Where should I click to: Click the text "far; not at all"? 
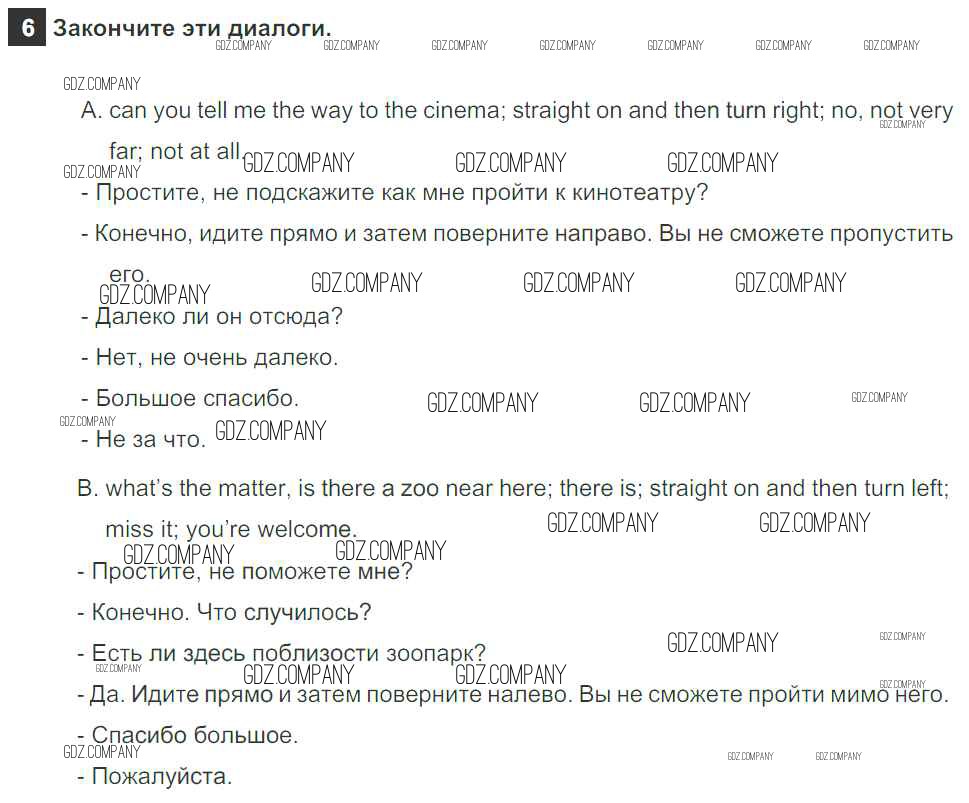pos(174,151)
